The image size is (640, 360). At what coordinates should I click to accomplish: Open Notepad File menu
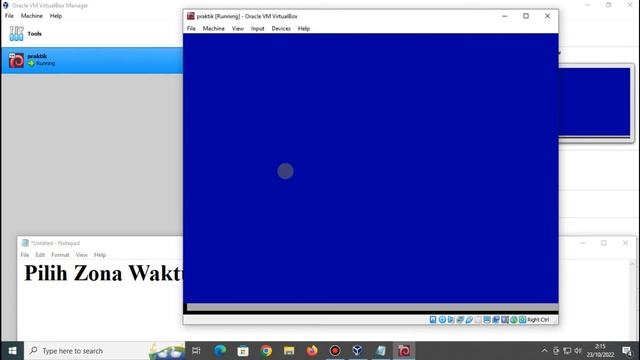coord(25,255)
